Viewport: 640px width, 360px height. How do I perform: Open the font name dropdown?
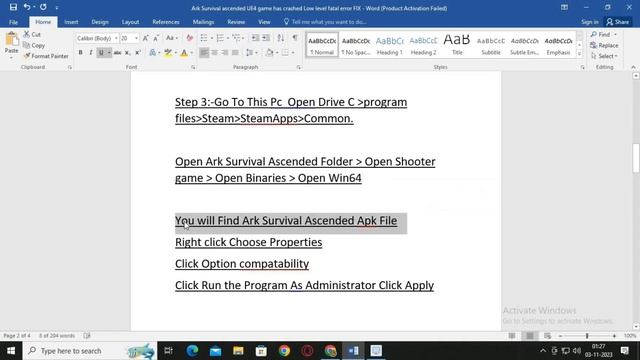116,38
